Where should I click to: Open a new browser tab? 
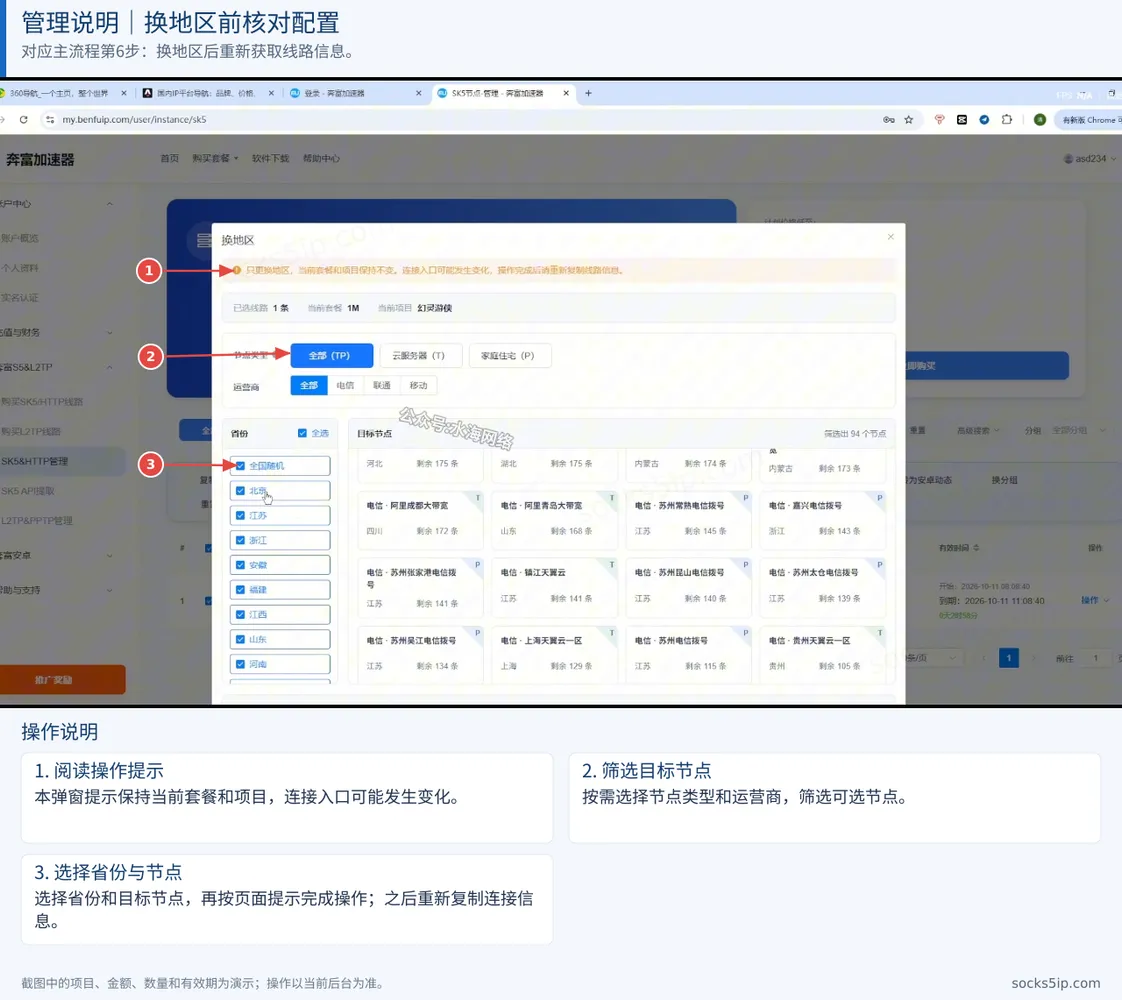pyautogui.click(x=588, y=93)
